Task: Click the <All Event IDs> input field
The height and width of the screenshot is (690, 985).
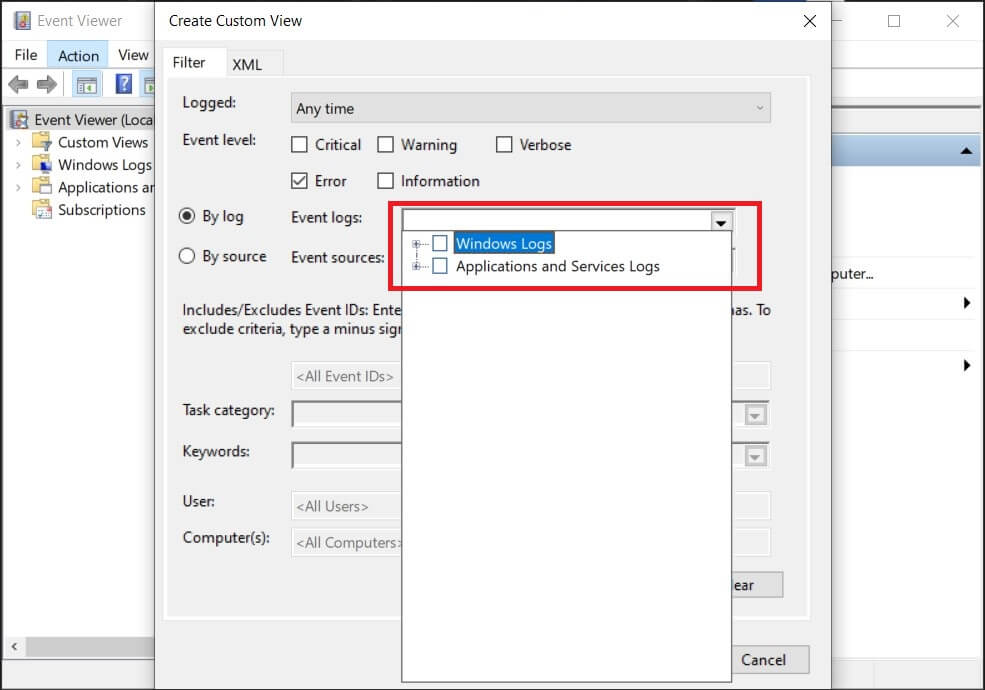Action: point(345,376)
